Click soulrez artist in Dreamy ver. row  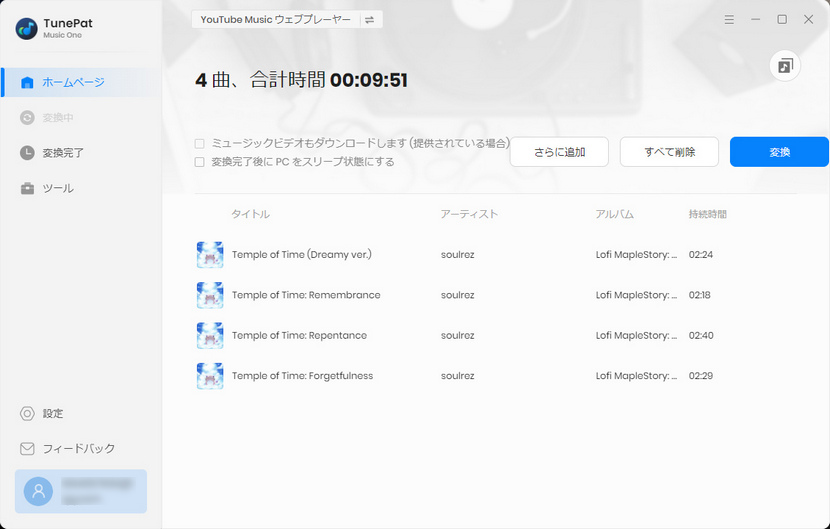[x=457, y=255]
